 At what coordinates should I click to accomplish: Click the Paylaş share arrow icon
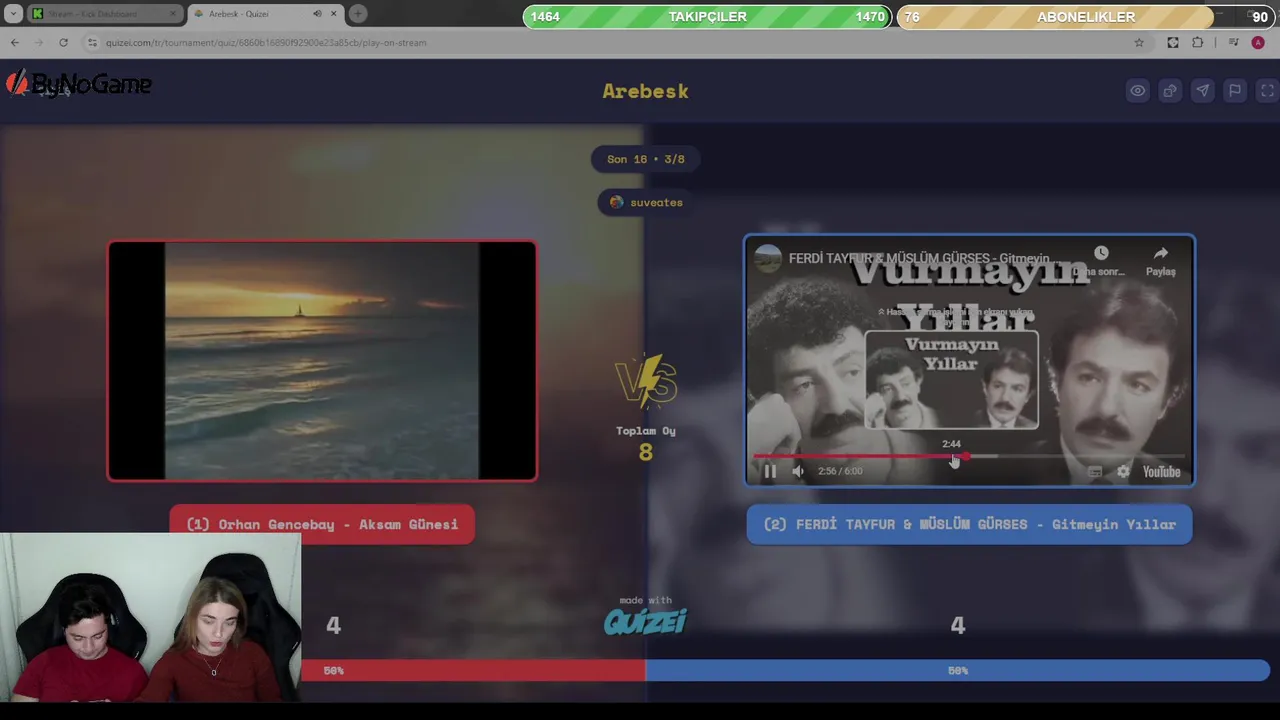point(1160,254)
